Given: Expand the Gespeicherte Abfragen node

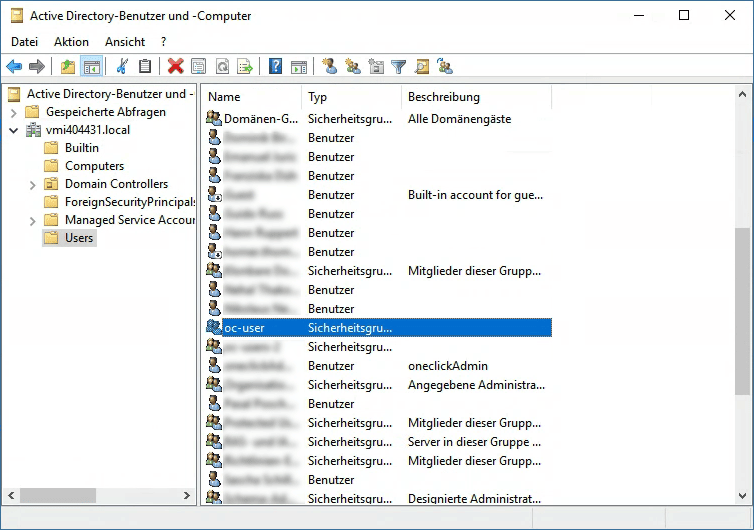Looking at the screenshot, I should [14, 112].
